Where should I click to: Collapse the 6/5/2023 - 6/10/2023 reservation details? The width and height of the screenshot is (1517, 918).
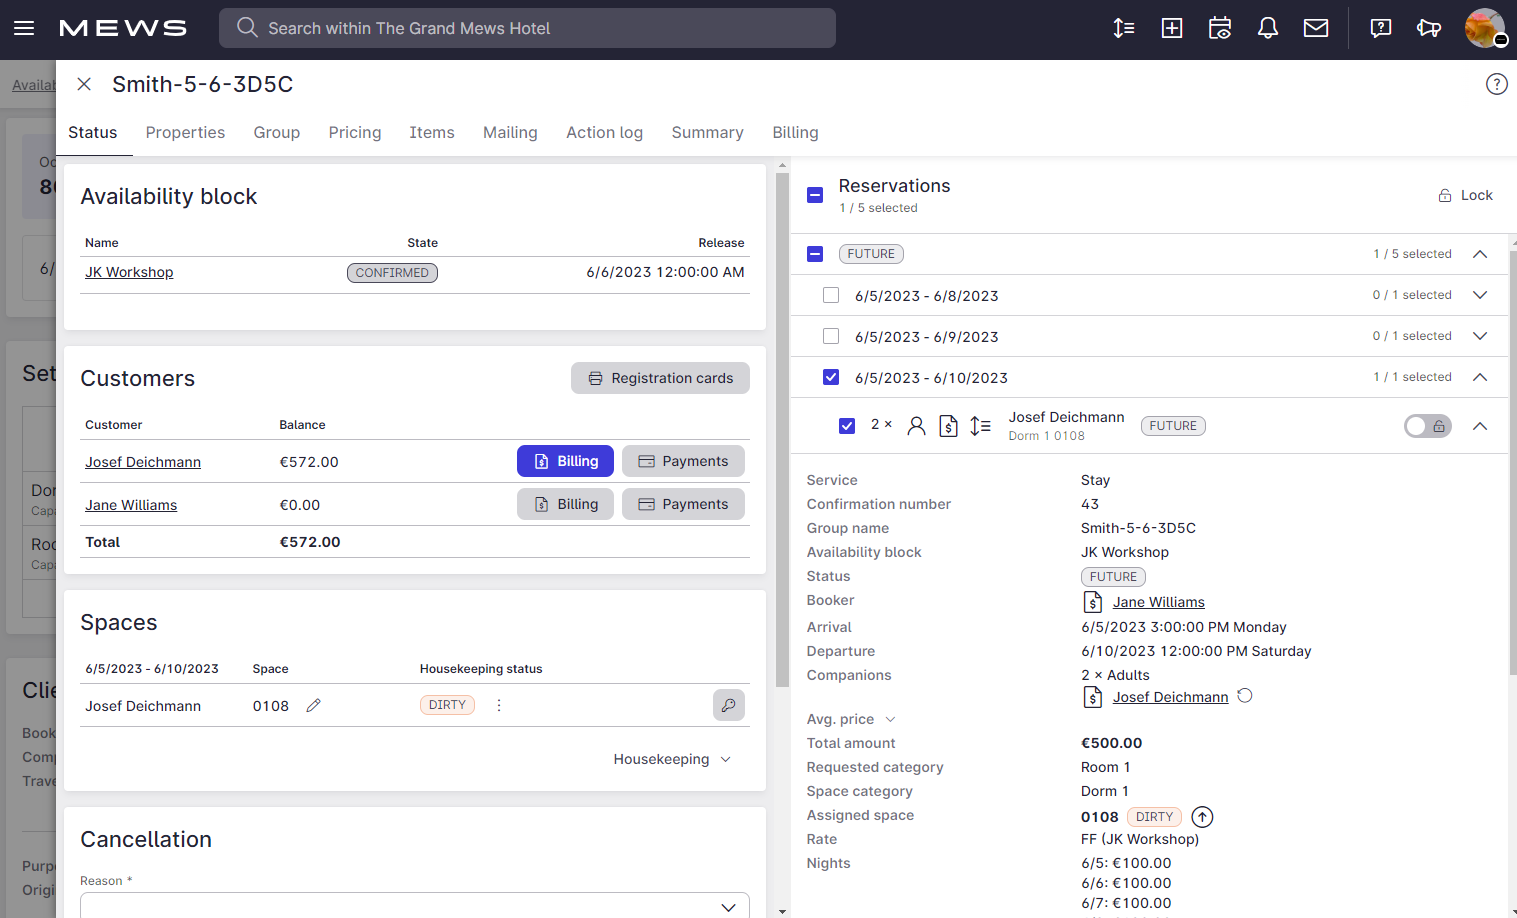pyautogui.click(x=1479, y=377)
